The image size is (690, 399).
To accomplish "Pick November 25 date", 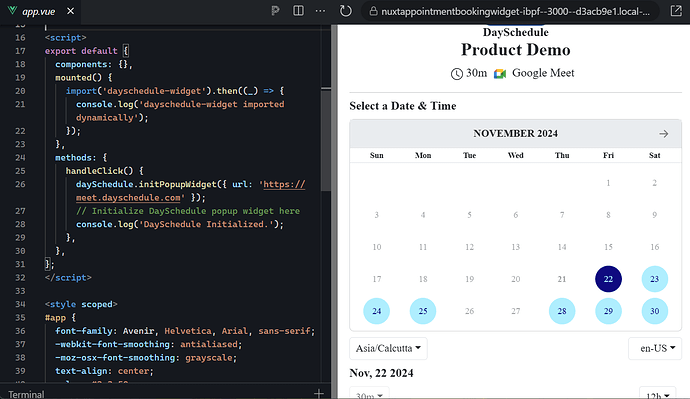I will coord(422,311).
